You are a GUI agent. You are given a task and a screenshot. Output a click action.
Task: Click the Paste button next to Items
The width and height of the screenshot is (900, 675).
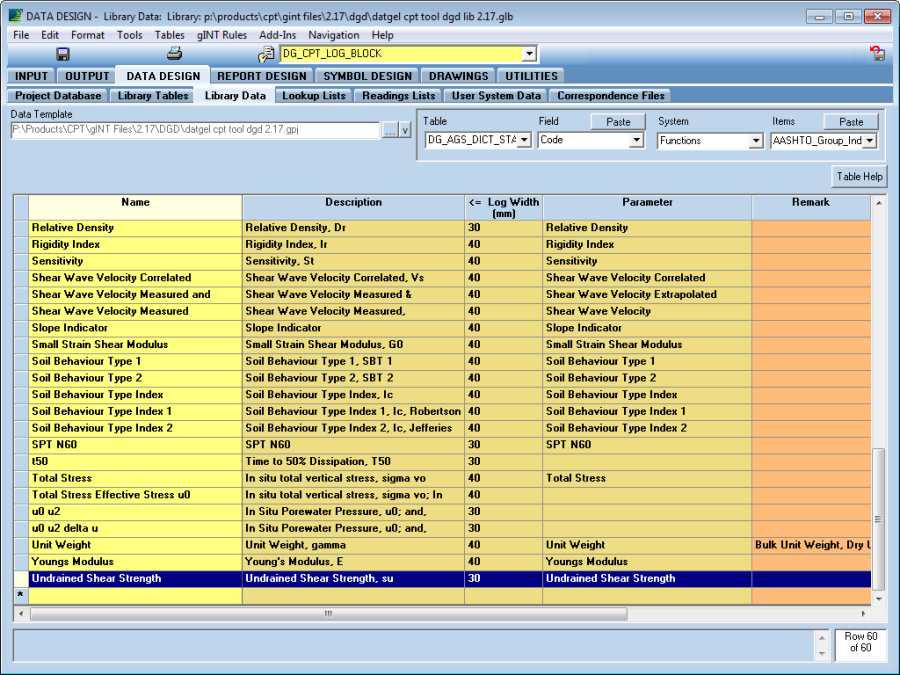851,122
